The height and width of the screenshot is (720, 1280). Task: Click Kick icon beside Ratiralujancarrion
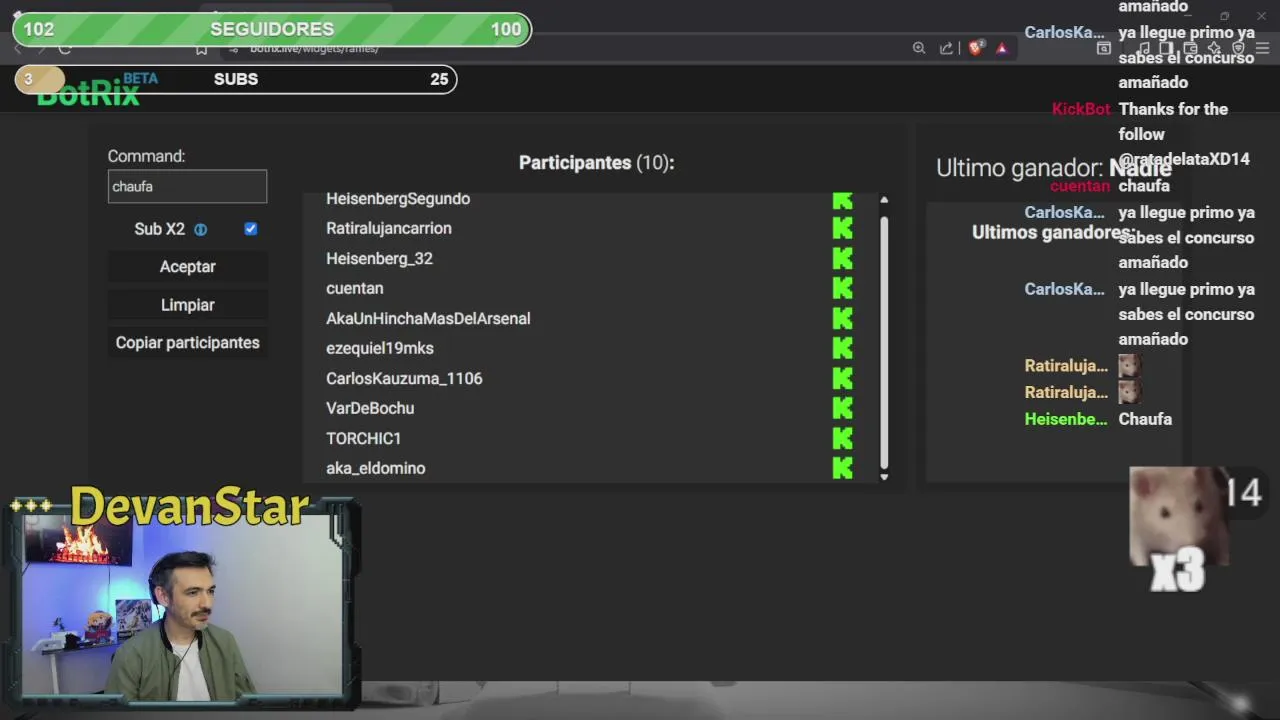click(843, 228)
